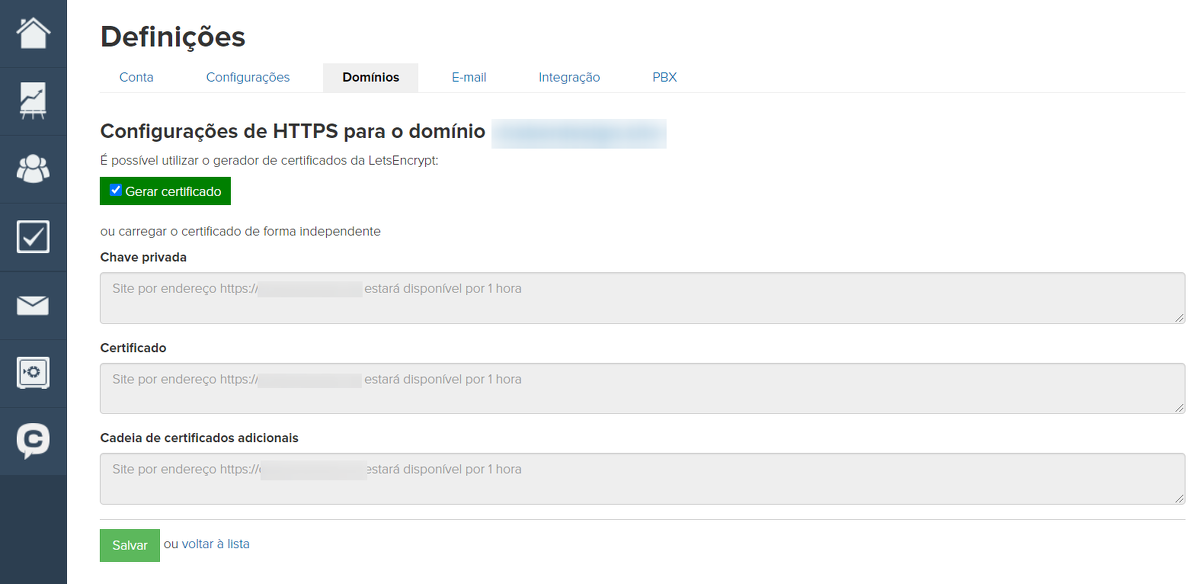Open the chat bubble icon in sidebar
The height and width of the screenshot is (584, 1200).
33,441
